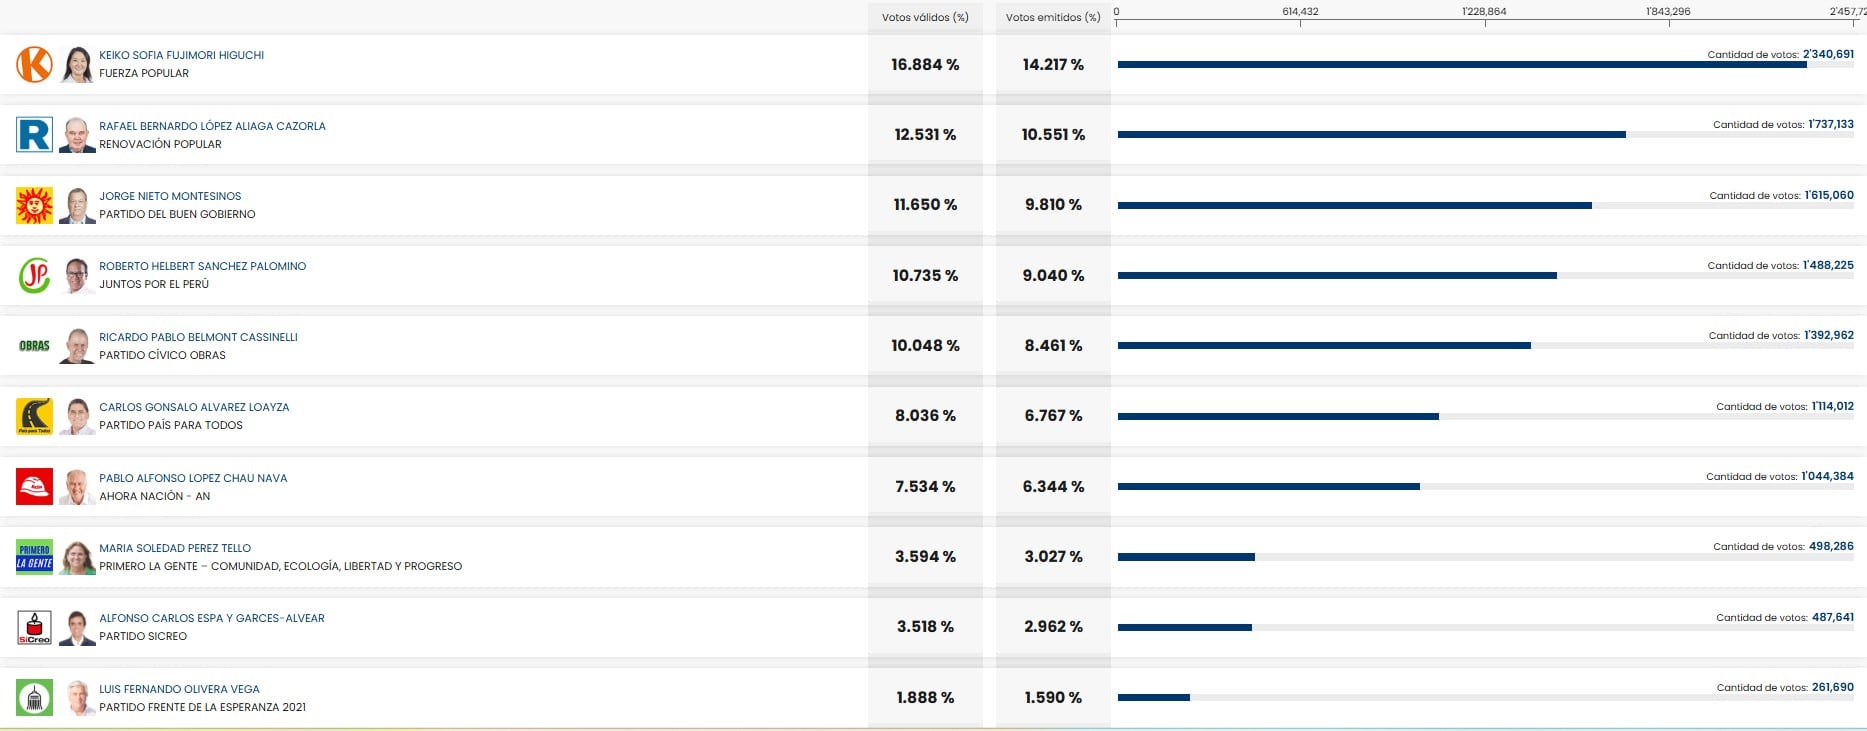Click the Renovación Popular blue R logo
1867x731 pixels.
tap(35, 135)
